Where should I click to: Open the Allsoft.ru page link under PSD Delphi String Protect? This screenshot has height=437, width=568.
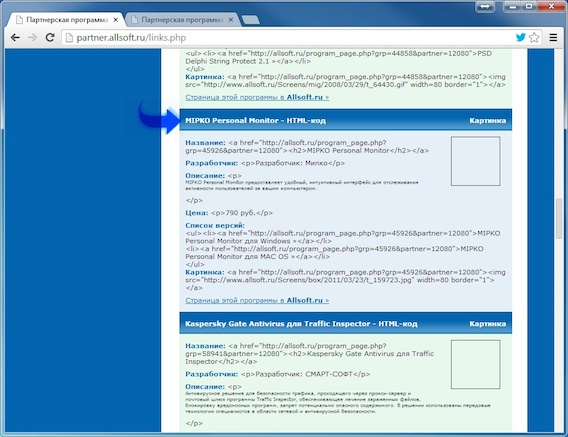pos(257,97)
